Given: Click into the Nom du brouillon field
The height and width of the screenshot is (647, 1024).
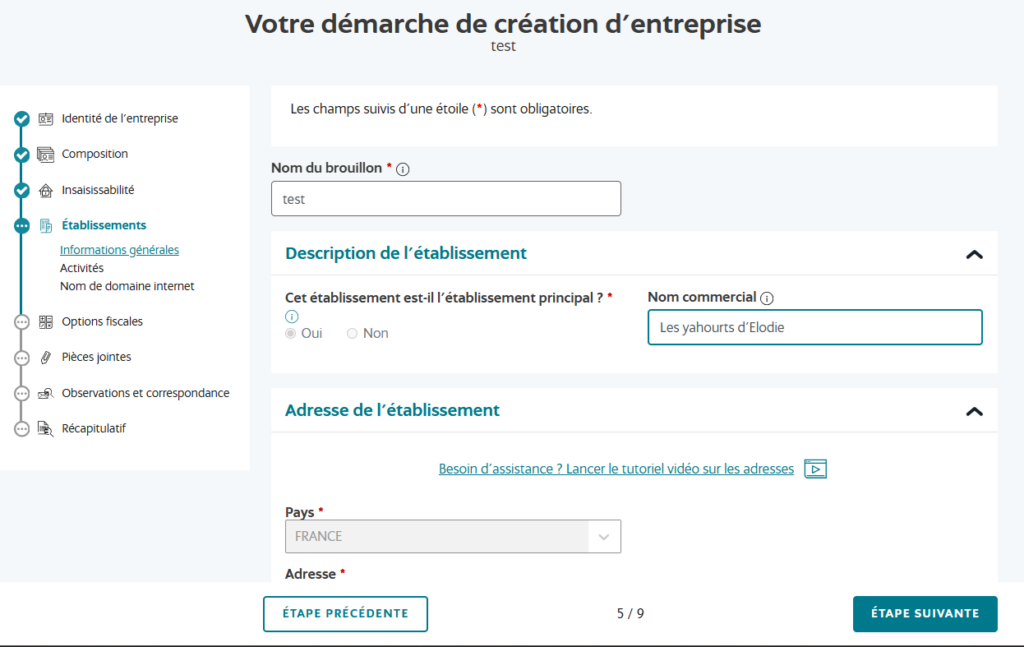Looking at the screenshot, I should [x=446, y=198].
